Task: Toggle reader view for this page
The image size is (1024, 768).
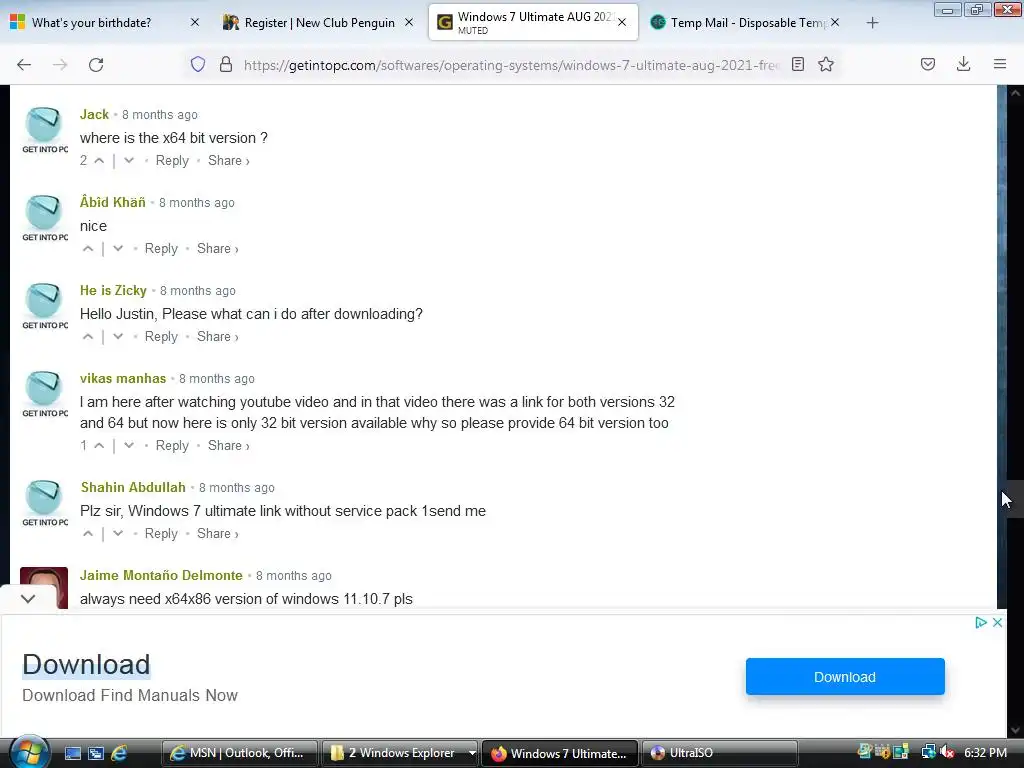Action: 797,64
